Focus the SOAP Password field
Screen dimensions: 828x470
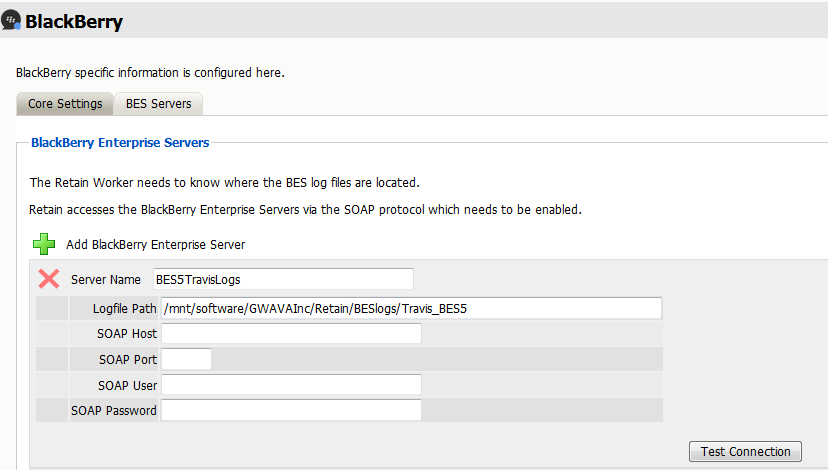pos(291,410)
